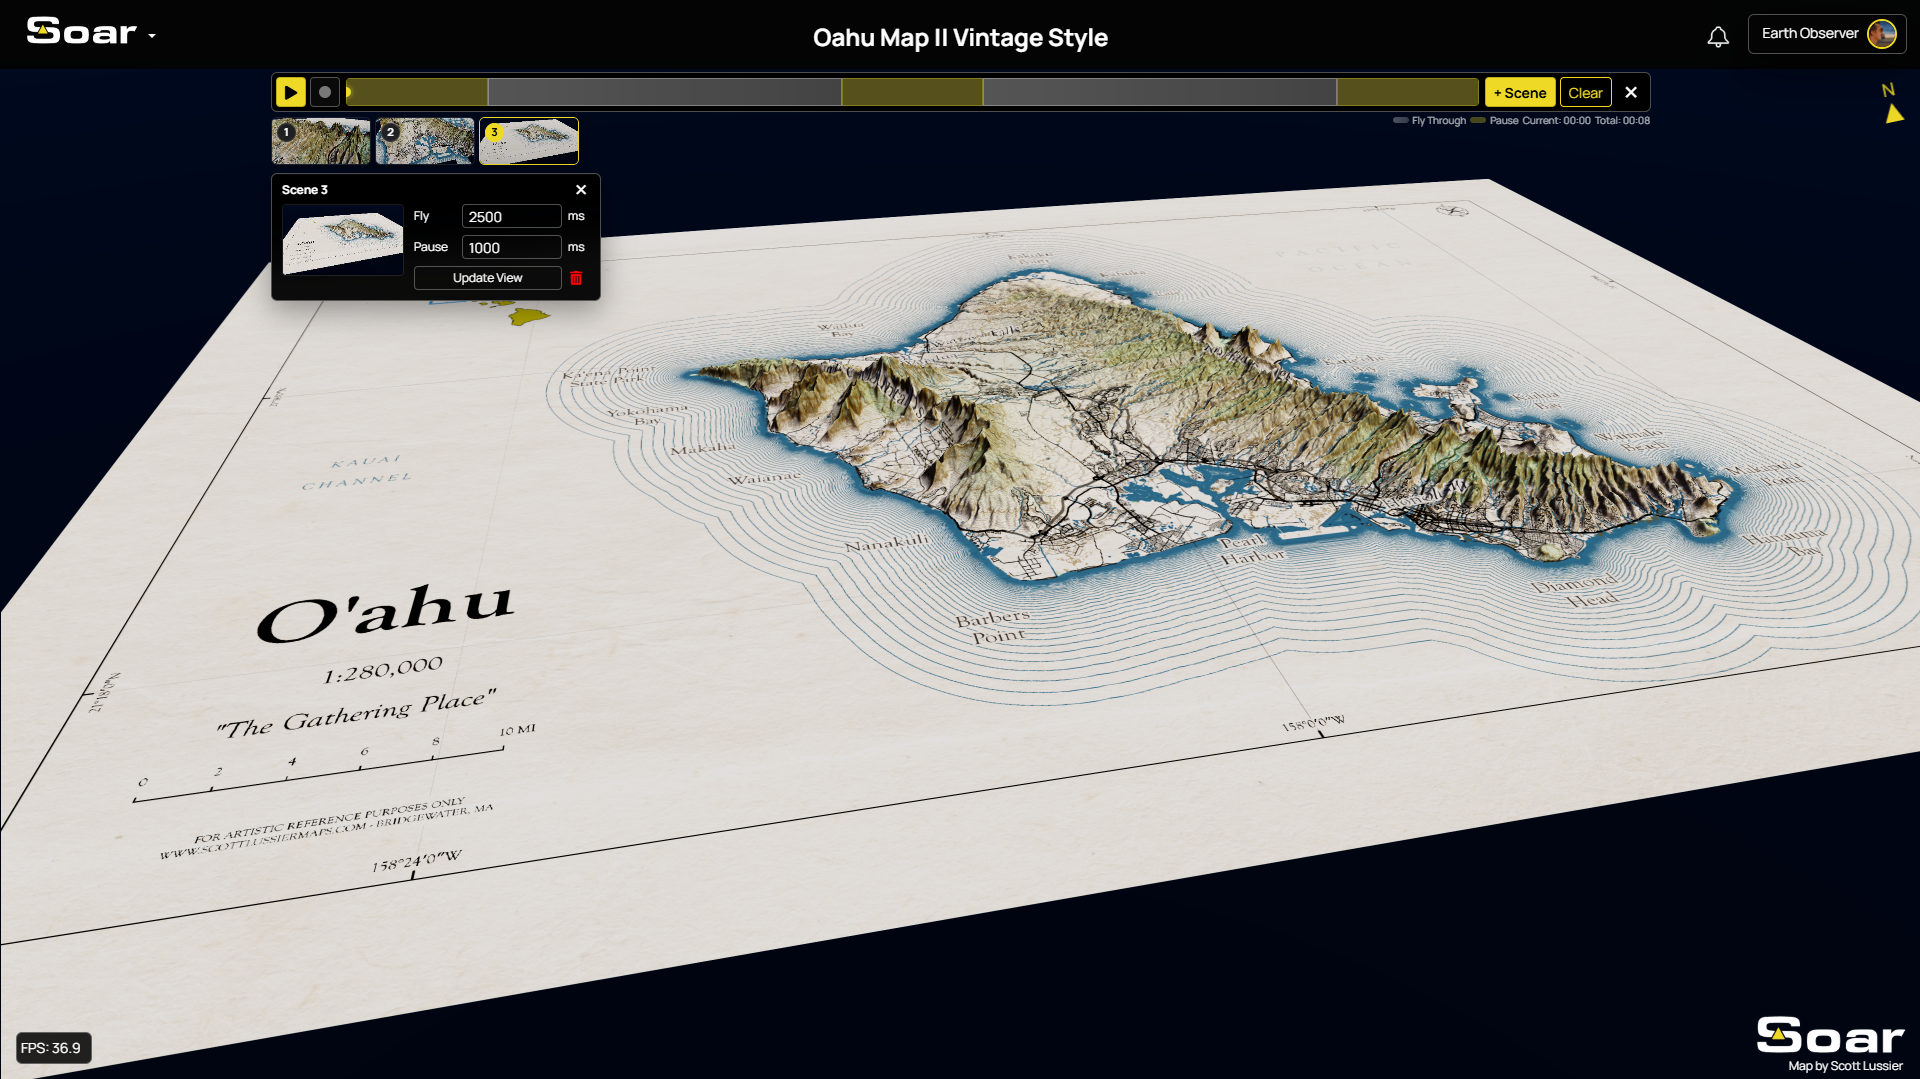
Task: Click the last yellow timeline segment
Action: (1408, 92)
